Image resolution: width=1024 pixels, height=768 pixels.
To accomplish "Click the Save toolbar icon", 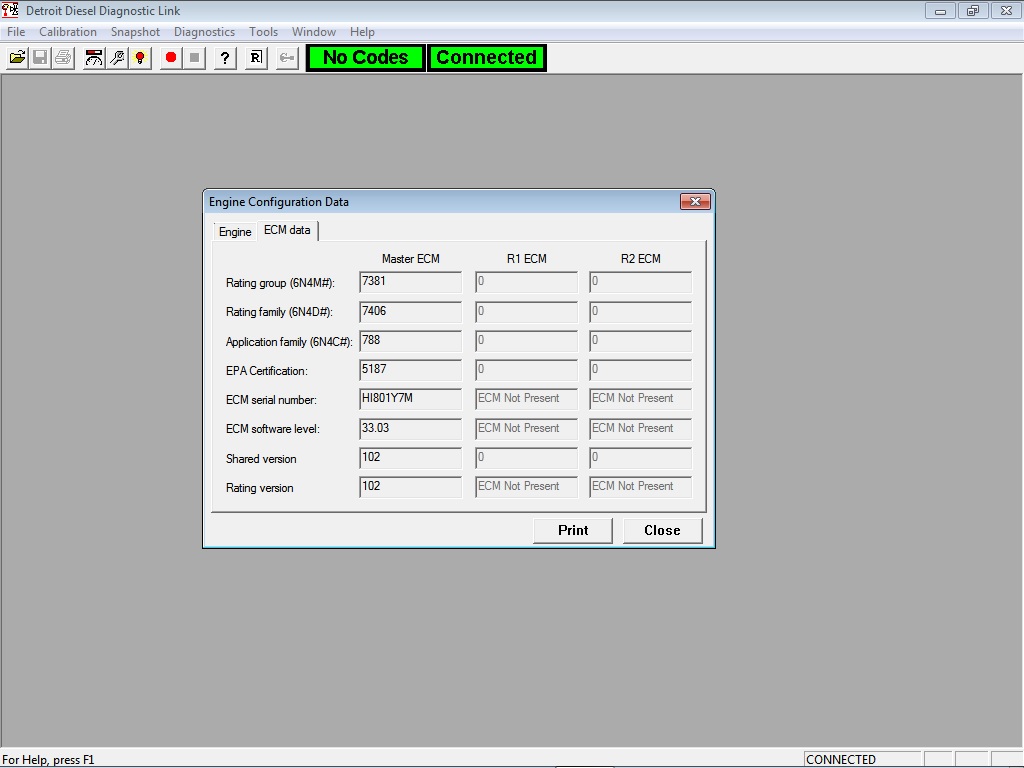I will pos(39,57).
